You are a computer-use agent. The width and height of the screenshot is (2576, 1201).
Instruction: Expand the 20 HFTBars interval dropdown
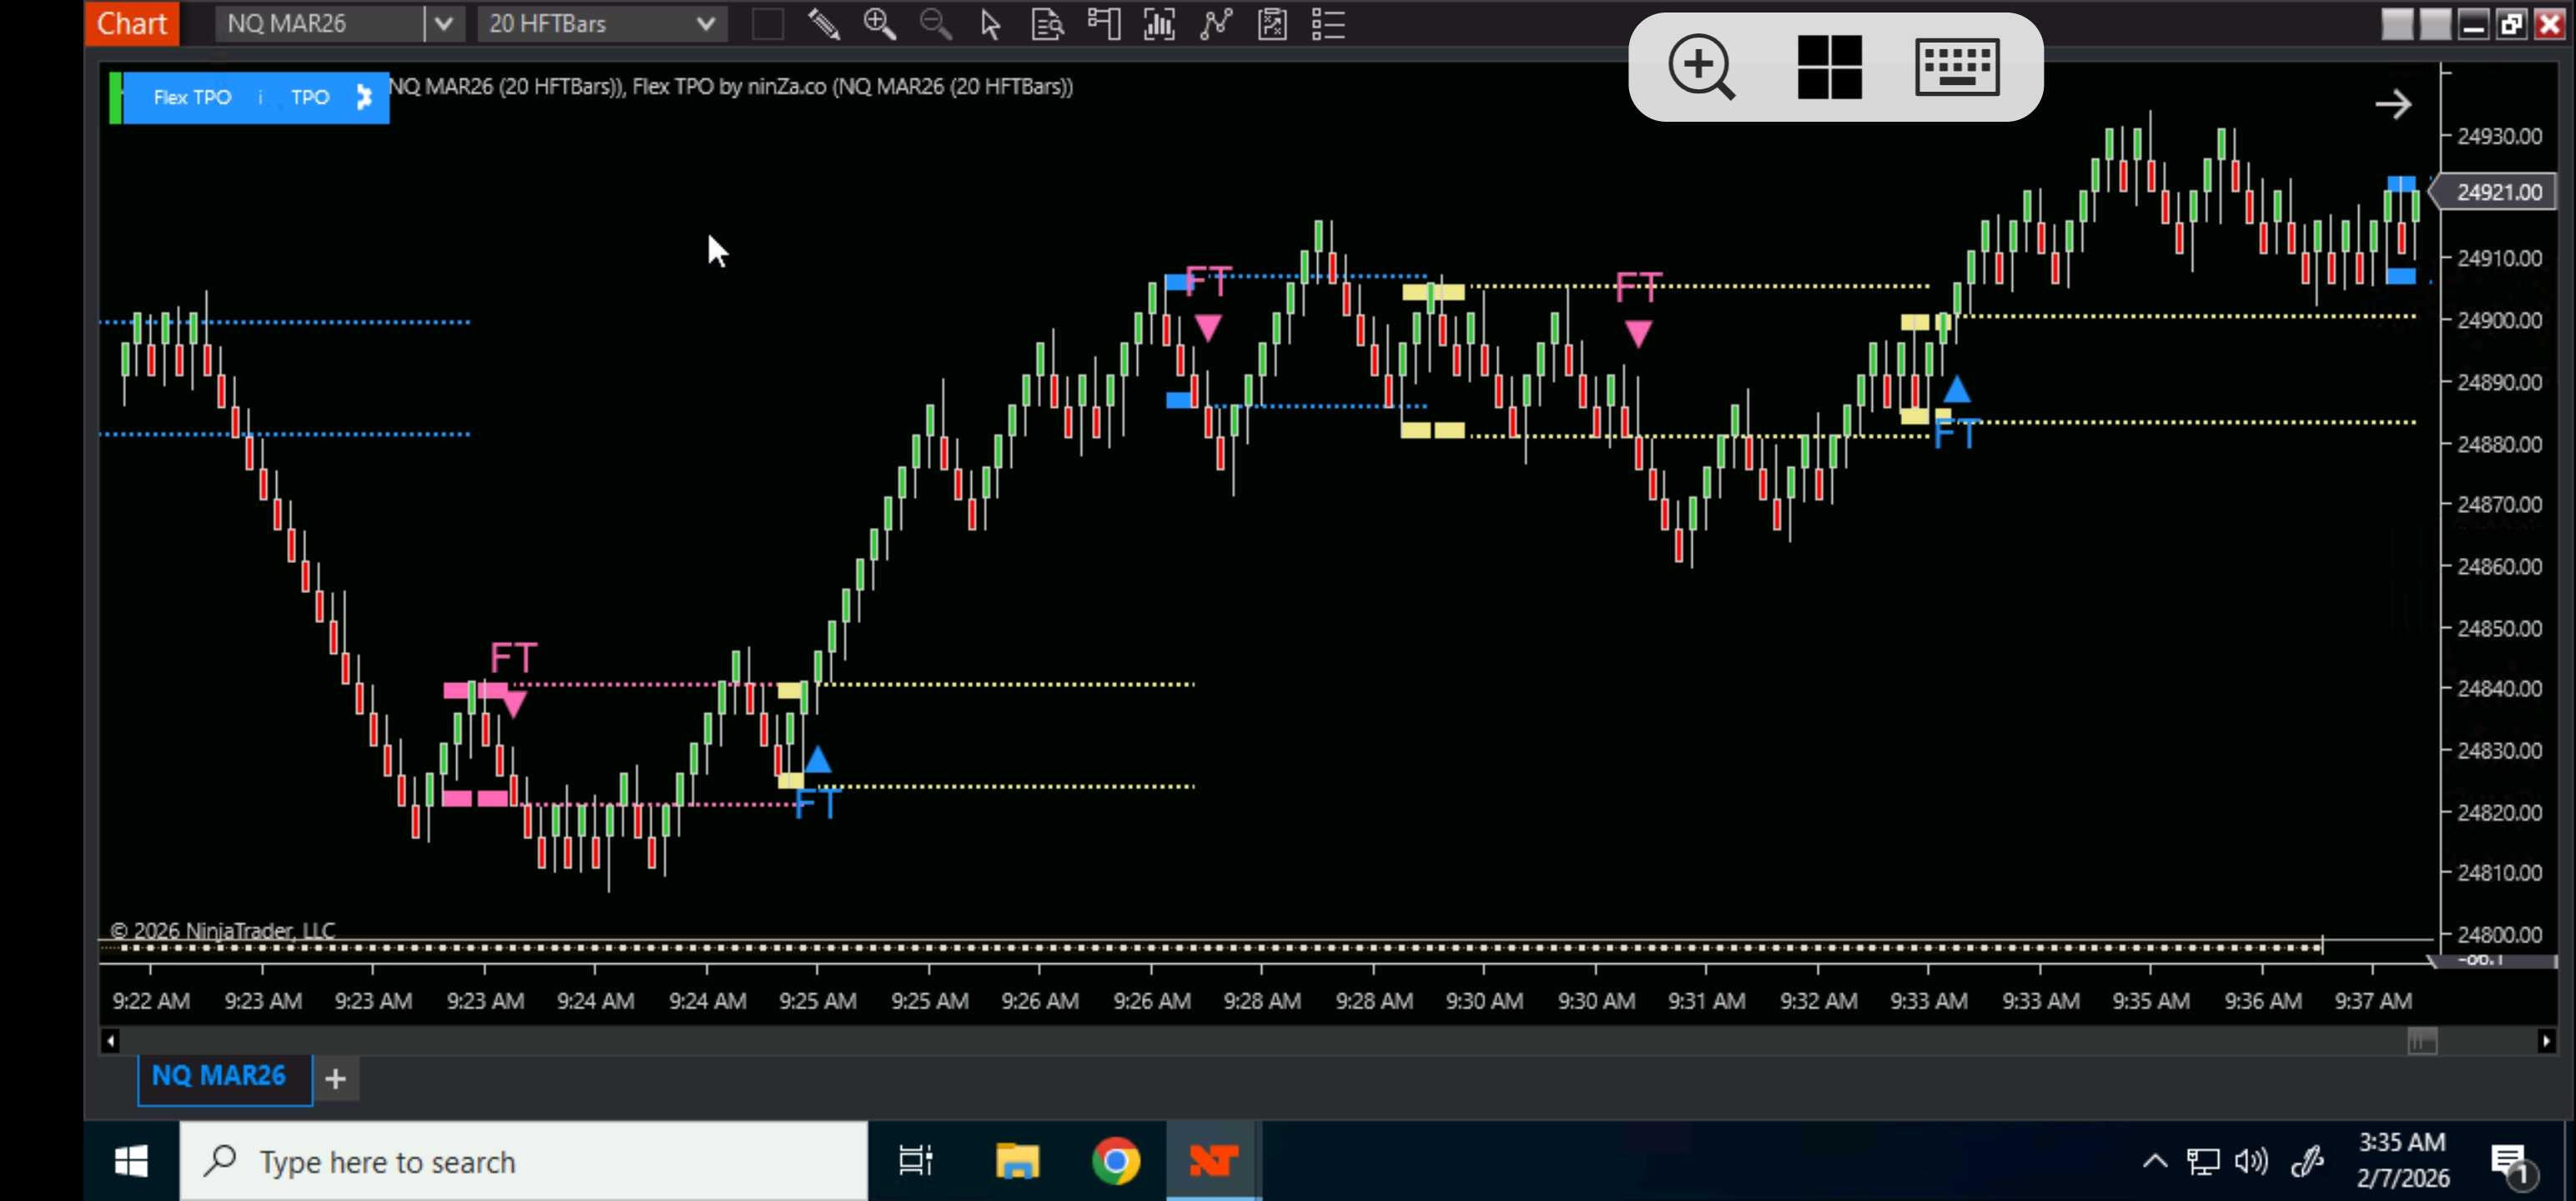705,24
